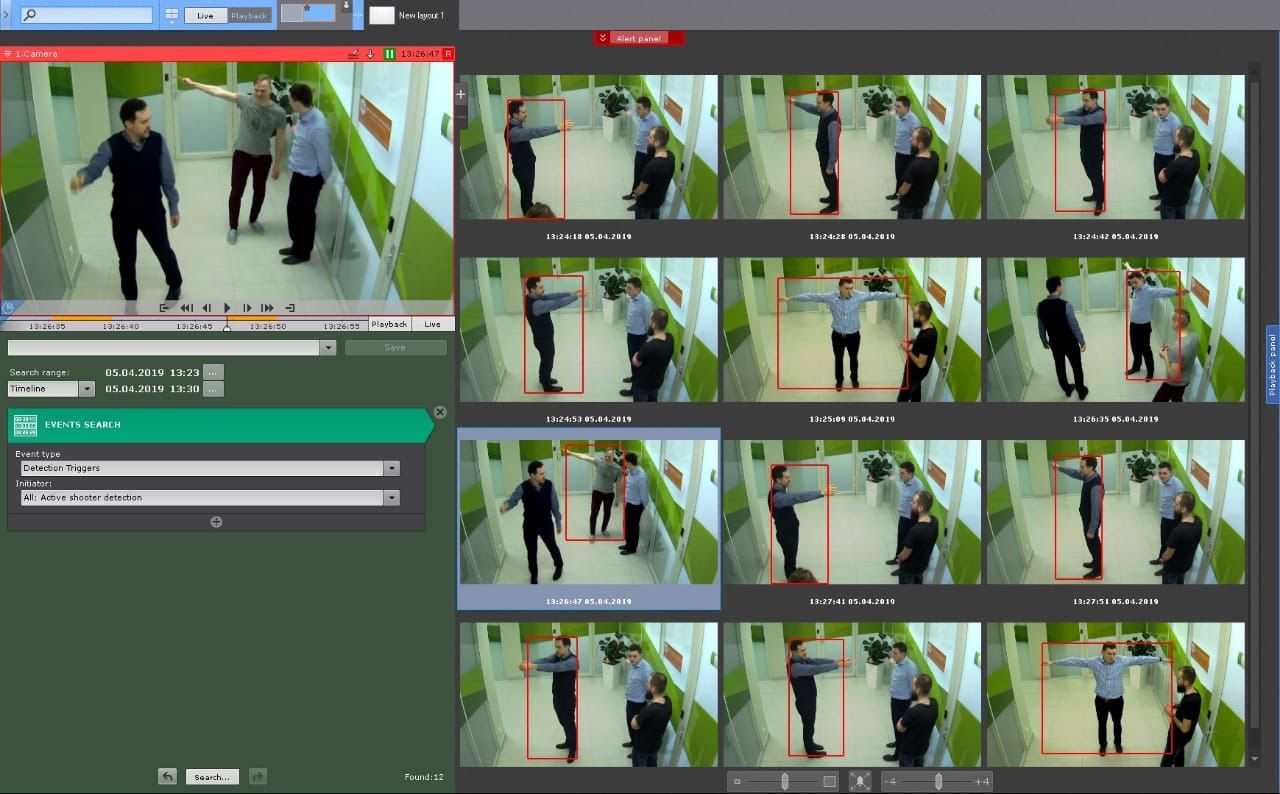Click the plus button beside results grid
This screenshot has width=1280, height=794.
point(460,95)
